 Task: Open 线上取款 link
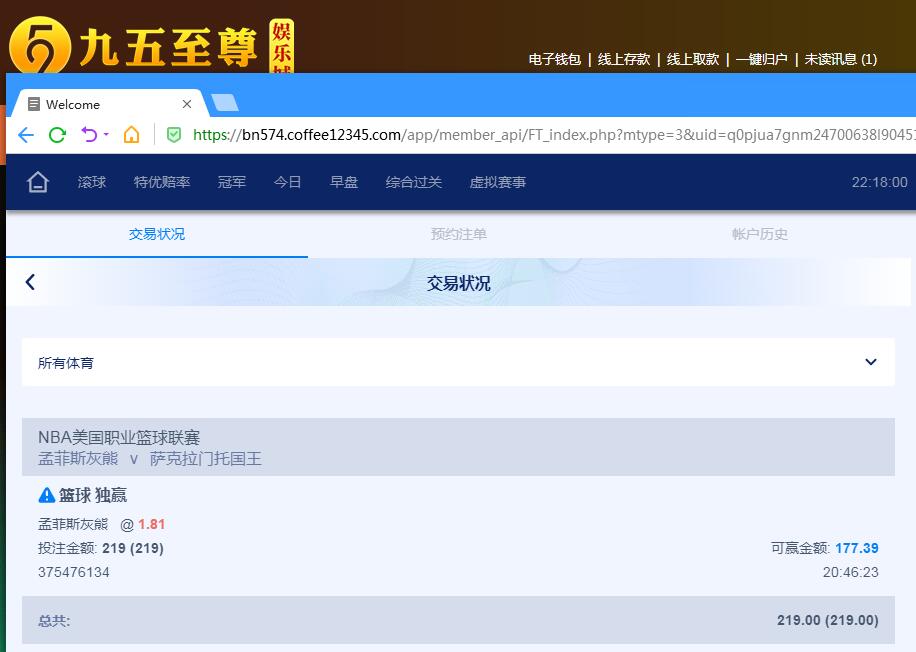[x=693, y=59]
